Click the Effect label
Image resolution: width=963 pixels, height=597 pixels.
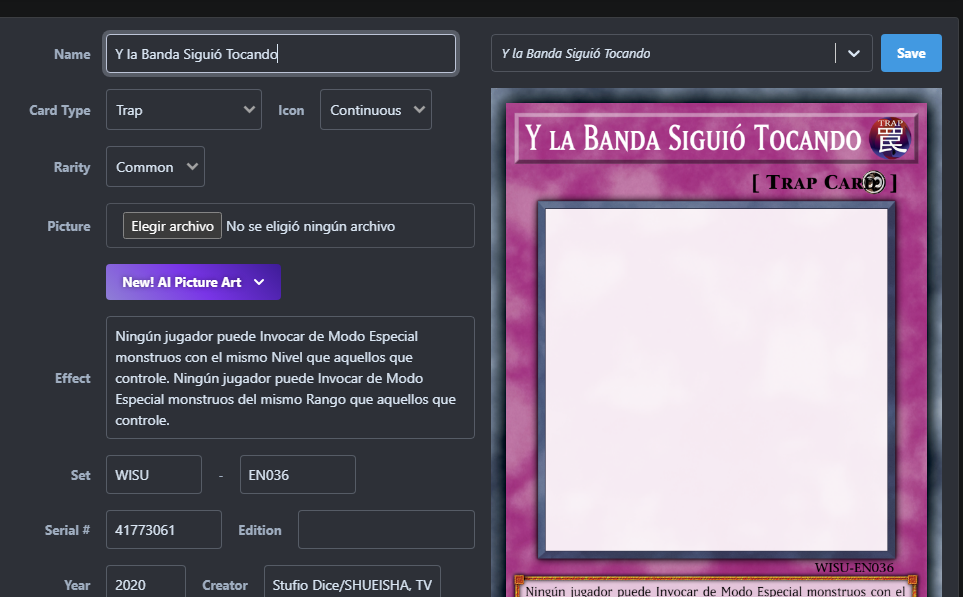[x=72, y=378]
